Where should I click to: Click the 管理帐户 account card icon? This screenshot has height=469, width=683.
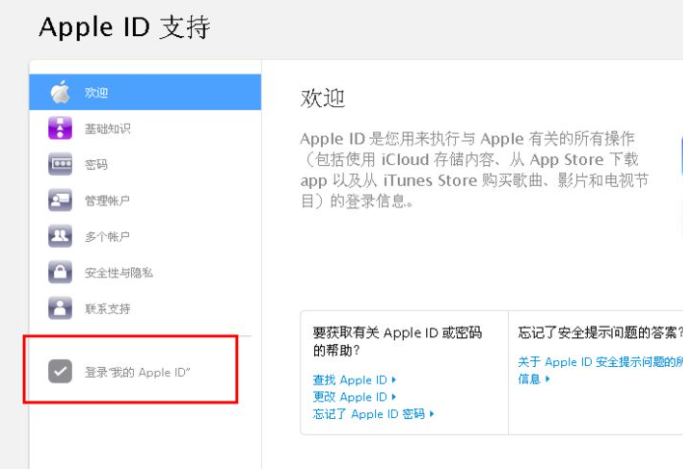(x=61, y=201)
